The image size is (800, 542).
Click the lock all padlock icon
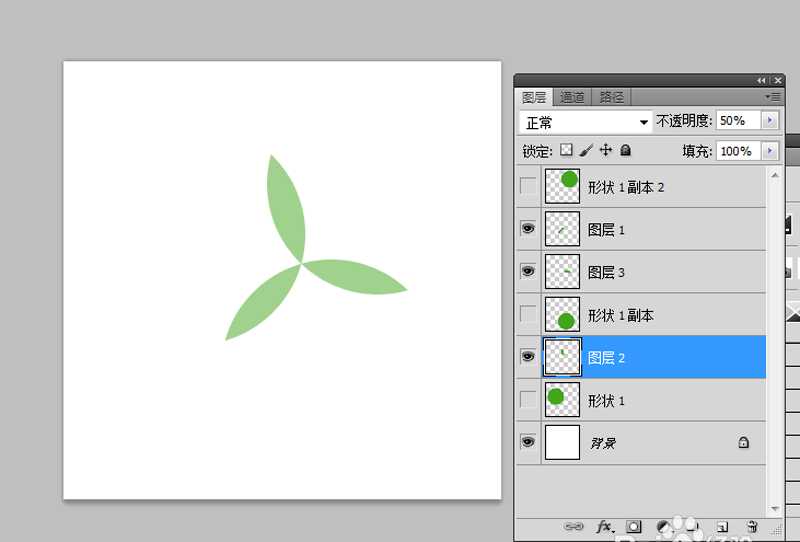point(626,150)
